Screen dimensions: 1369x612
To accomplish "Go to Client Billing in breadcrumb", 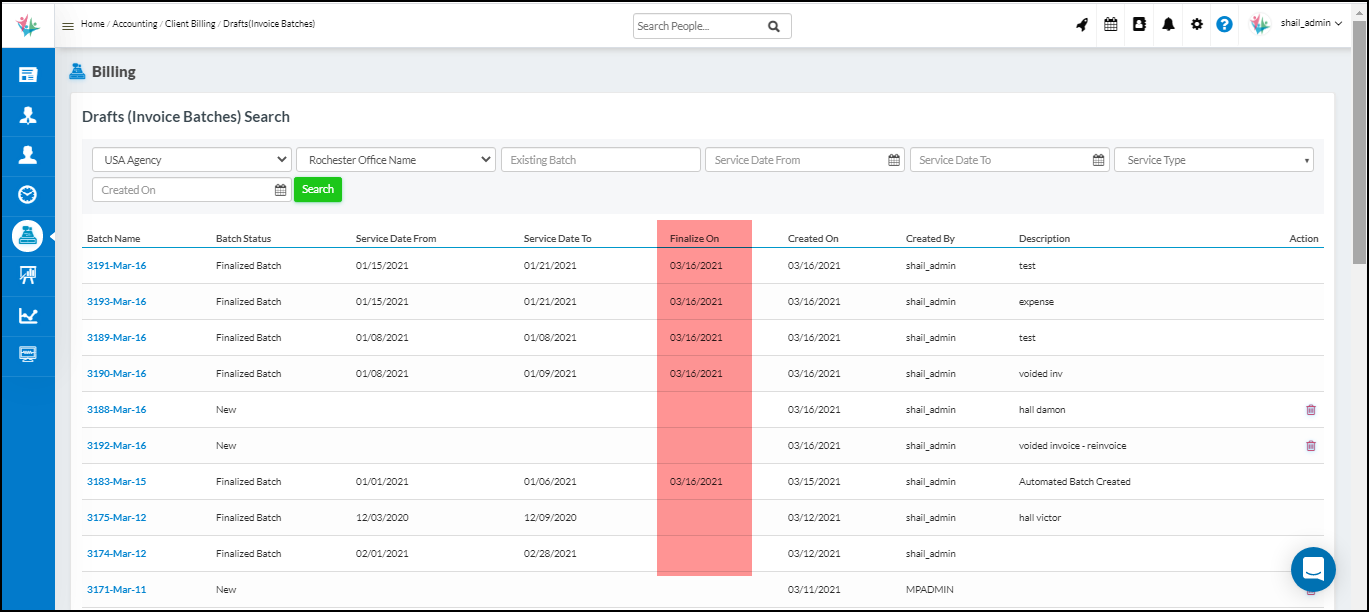I will tap(190, 24).
